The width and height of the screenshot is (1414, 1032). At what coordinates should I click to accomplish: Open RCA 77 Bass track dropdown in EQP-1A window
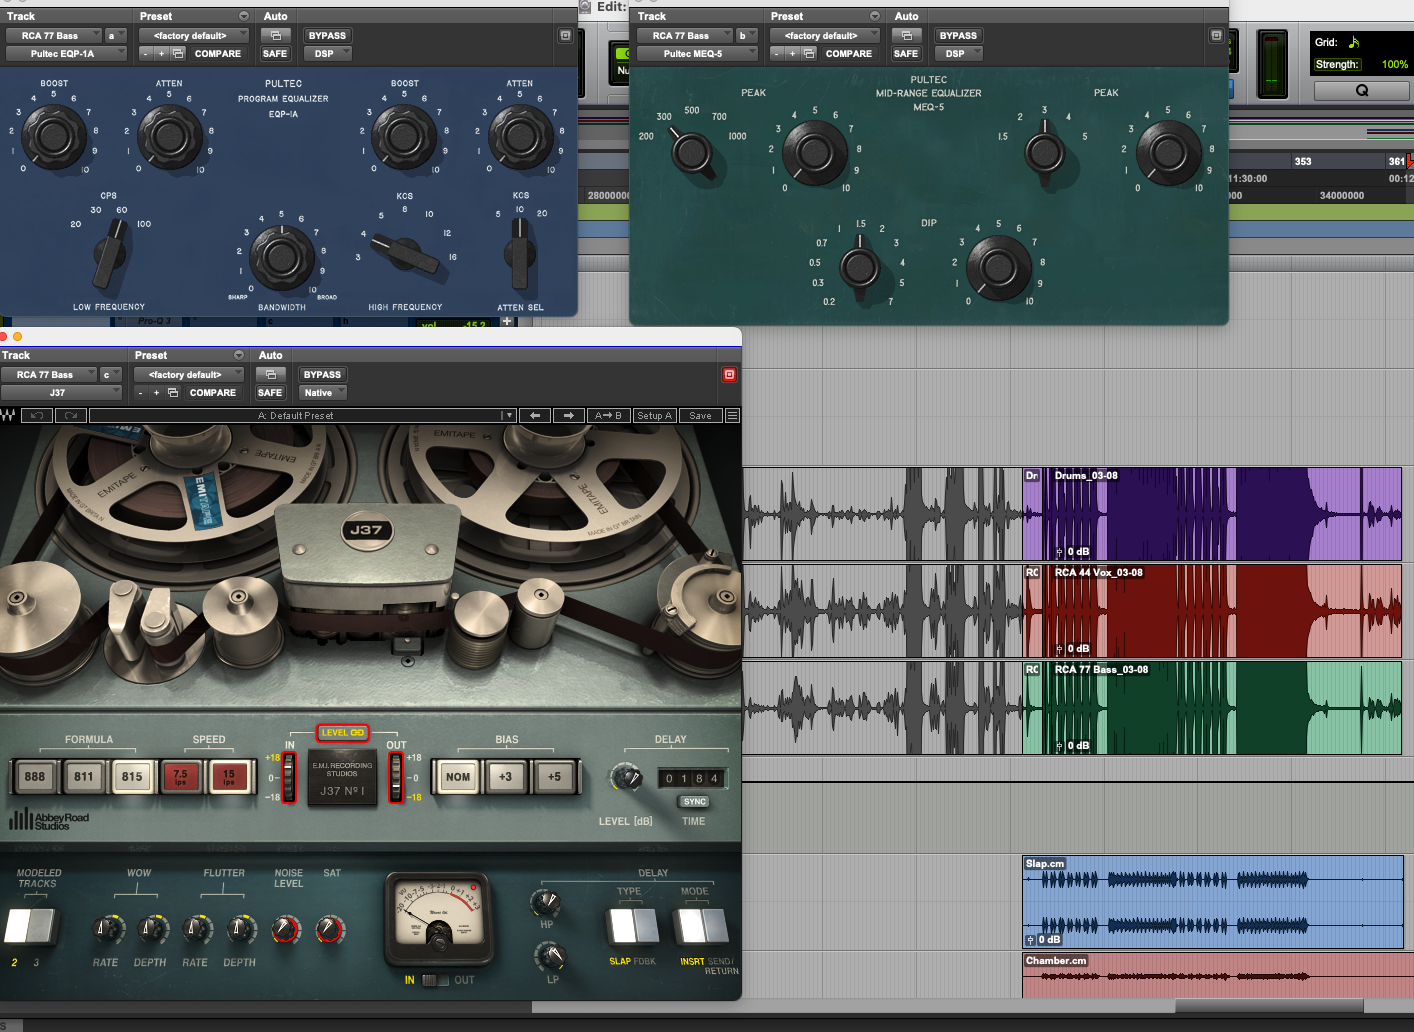[x=53, y=35]
